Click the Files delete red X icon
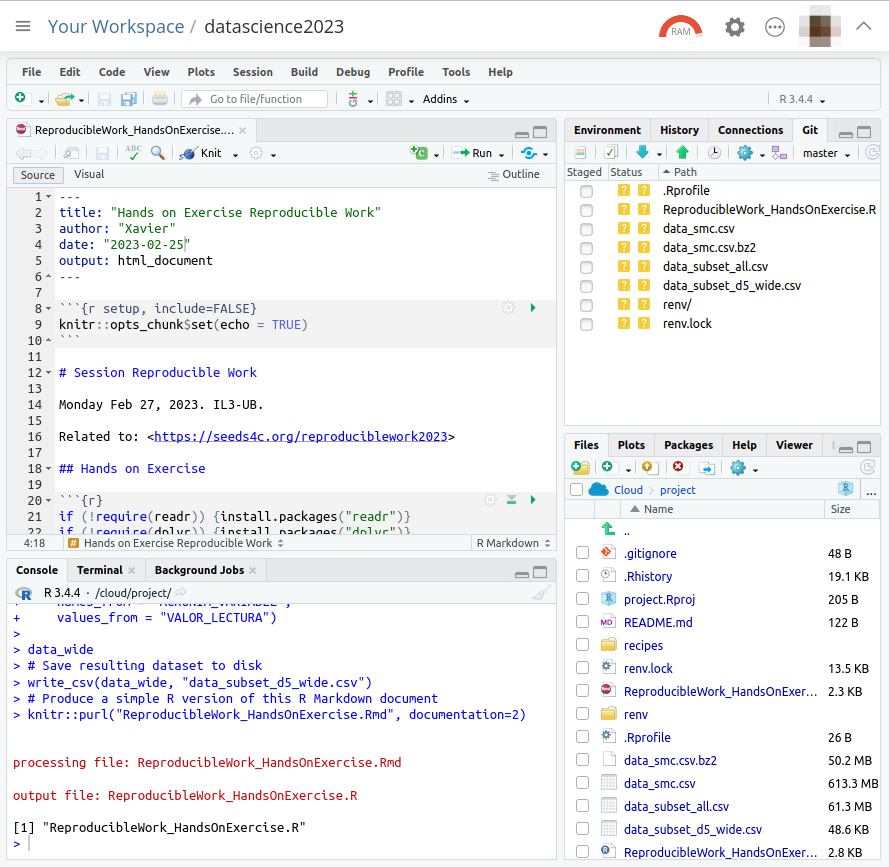Screen dimensions: 889x867 [678, 467]
